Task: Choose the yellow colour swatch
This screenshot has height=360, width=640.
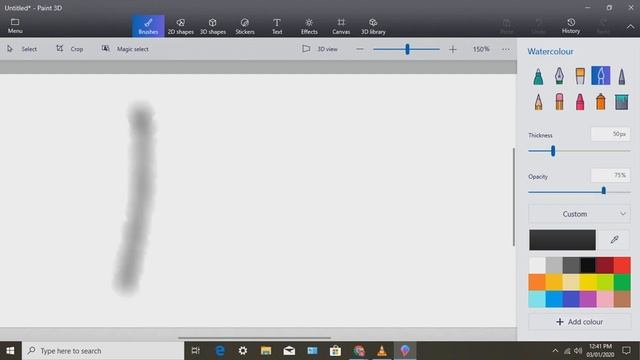Action: coord(588,282)
